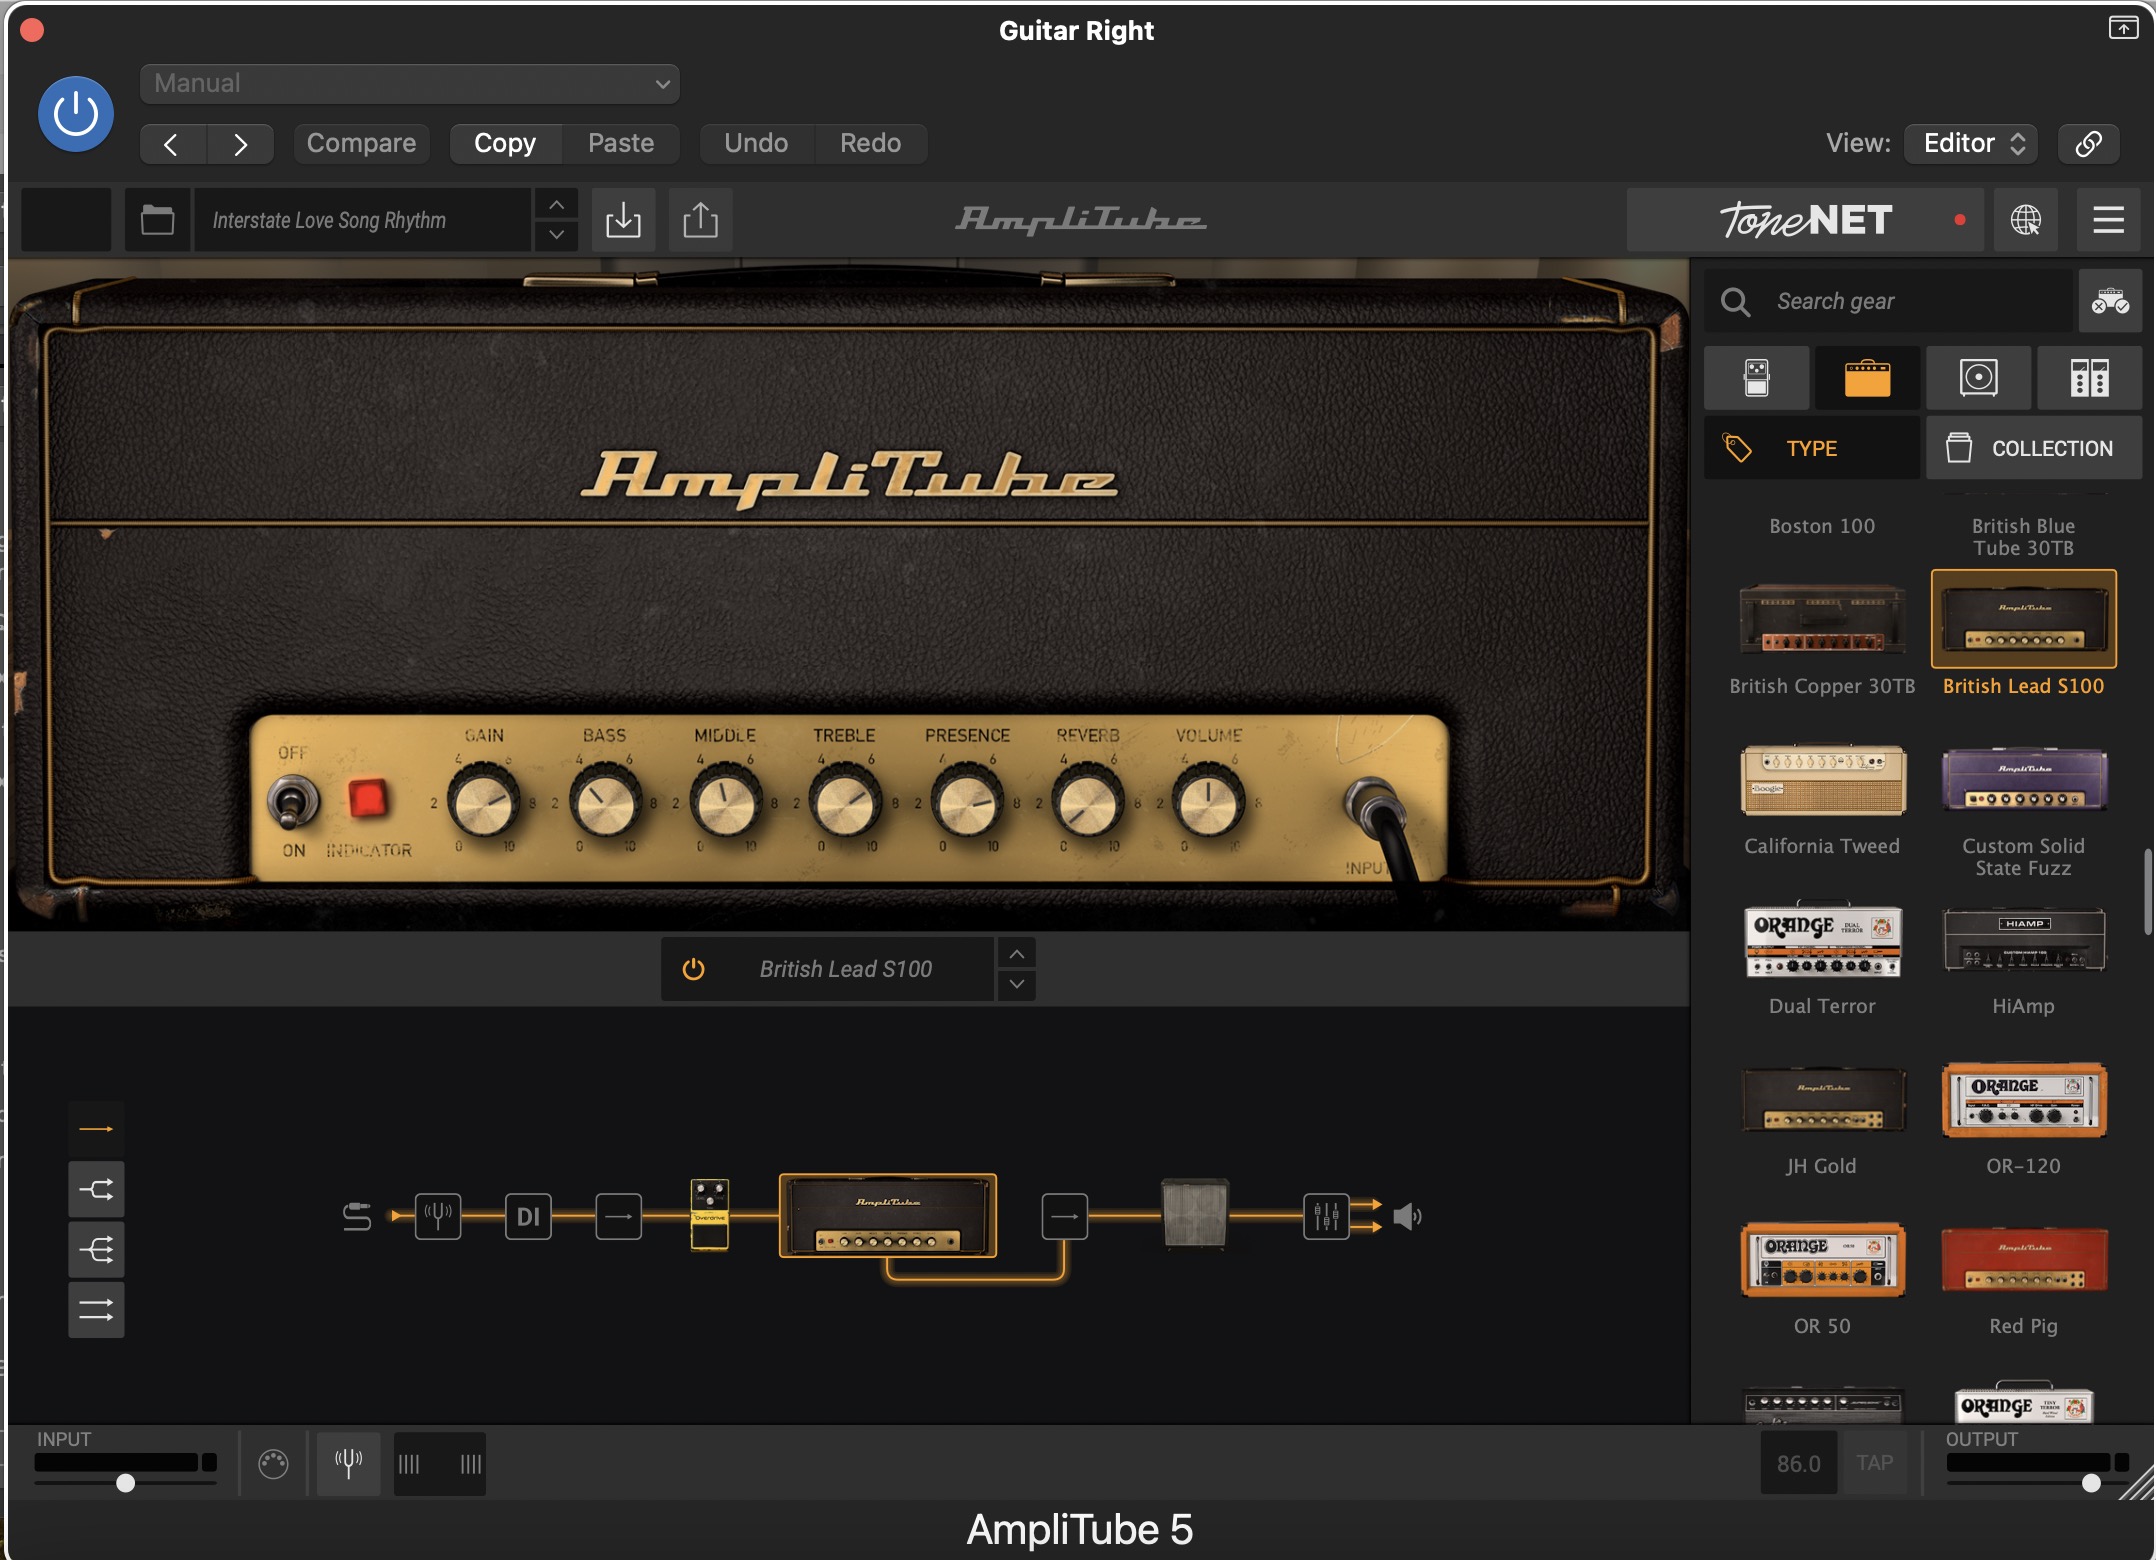Open the View Editor dropdown
Viewport: 2156px width, 1560px height.
(1971, 143)
